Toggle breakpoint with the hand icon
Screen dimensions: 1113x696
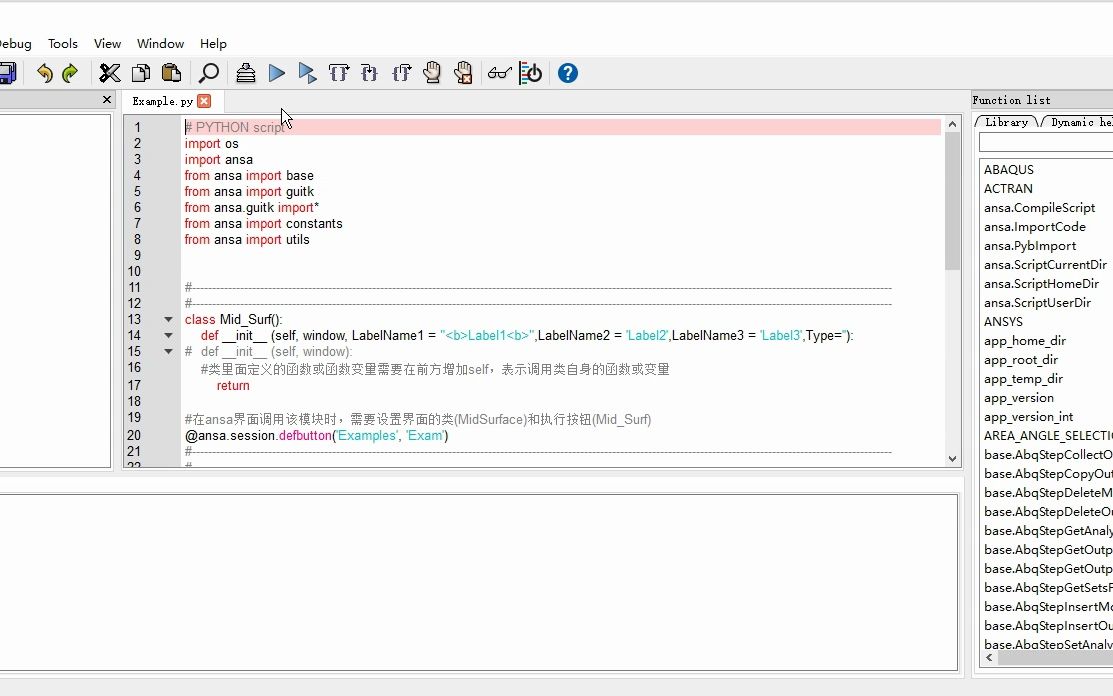click(432, 73)
